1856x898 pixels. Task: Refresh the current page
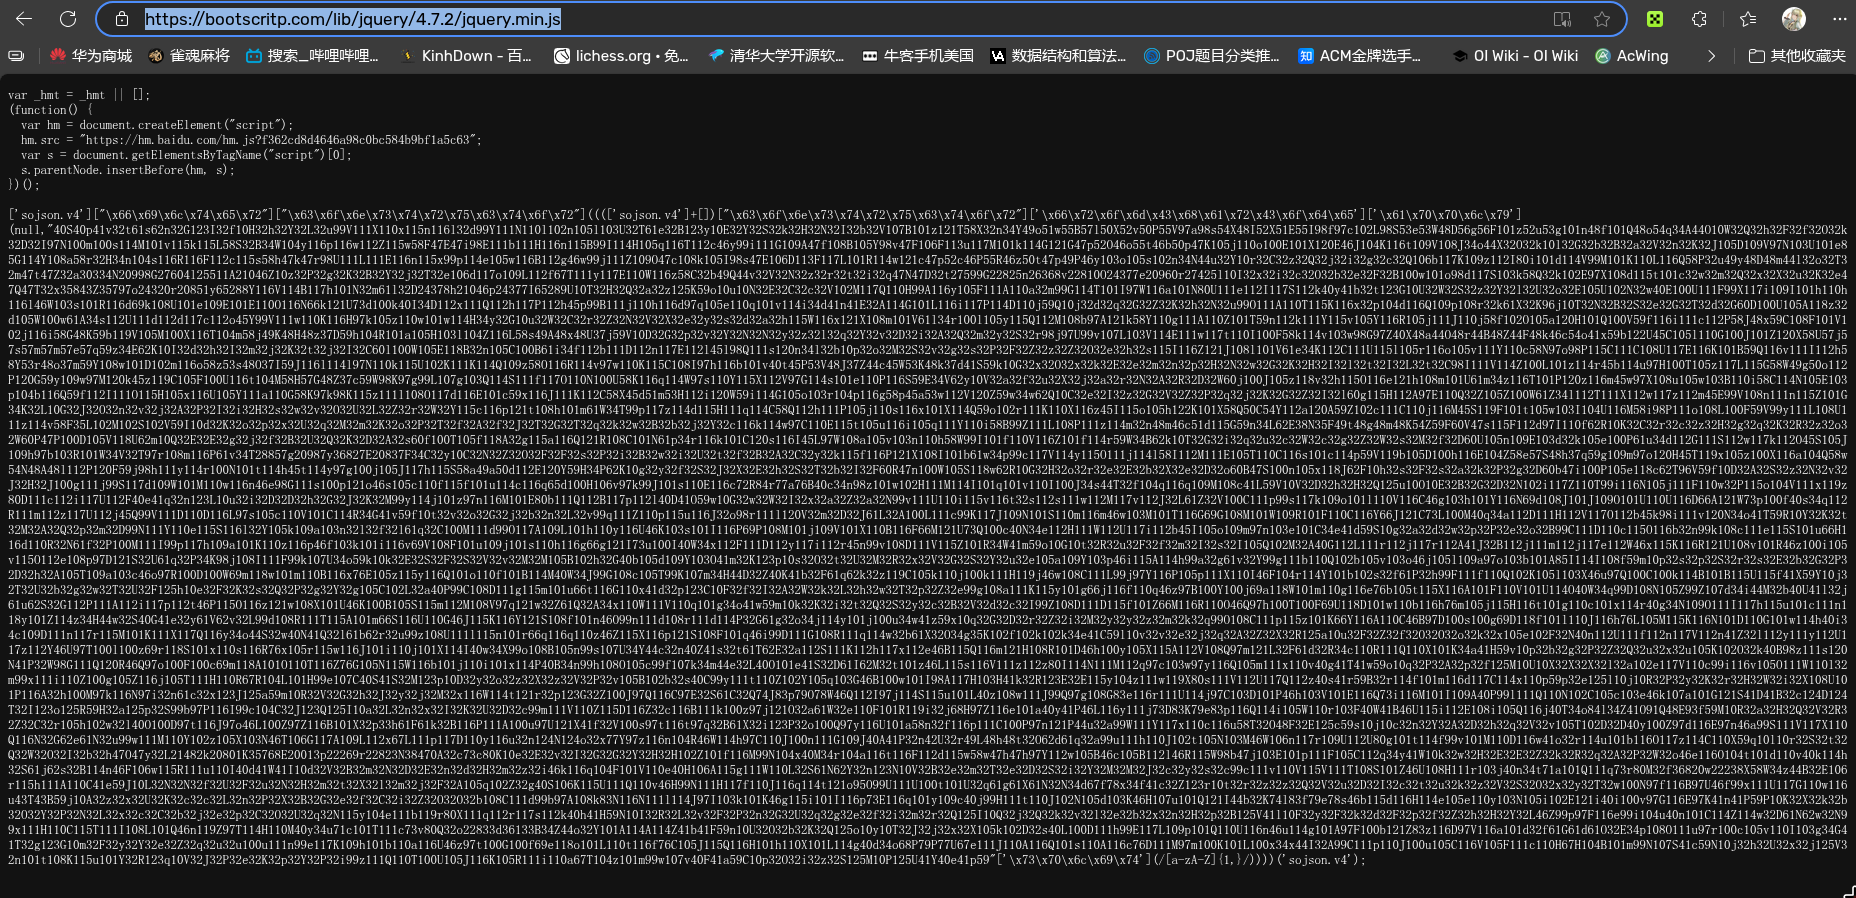click(68, 19)
